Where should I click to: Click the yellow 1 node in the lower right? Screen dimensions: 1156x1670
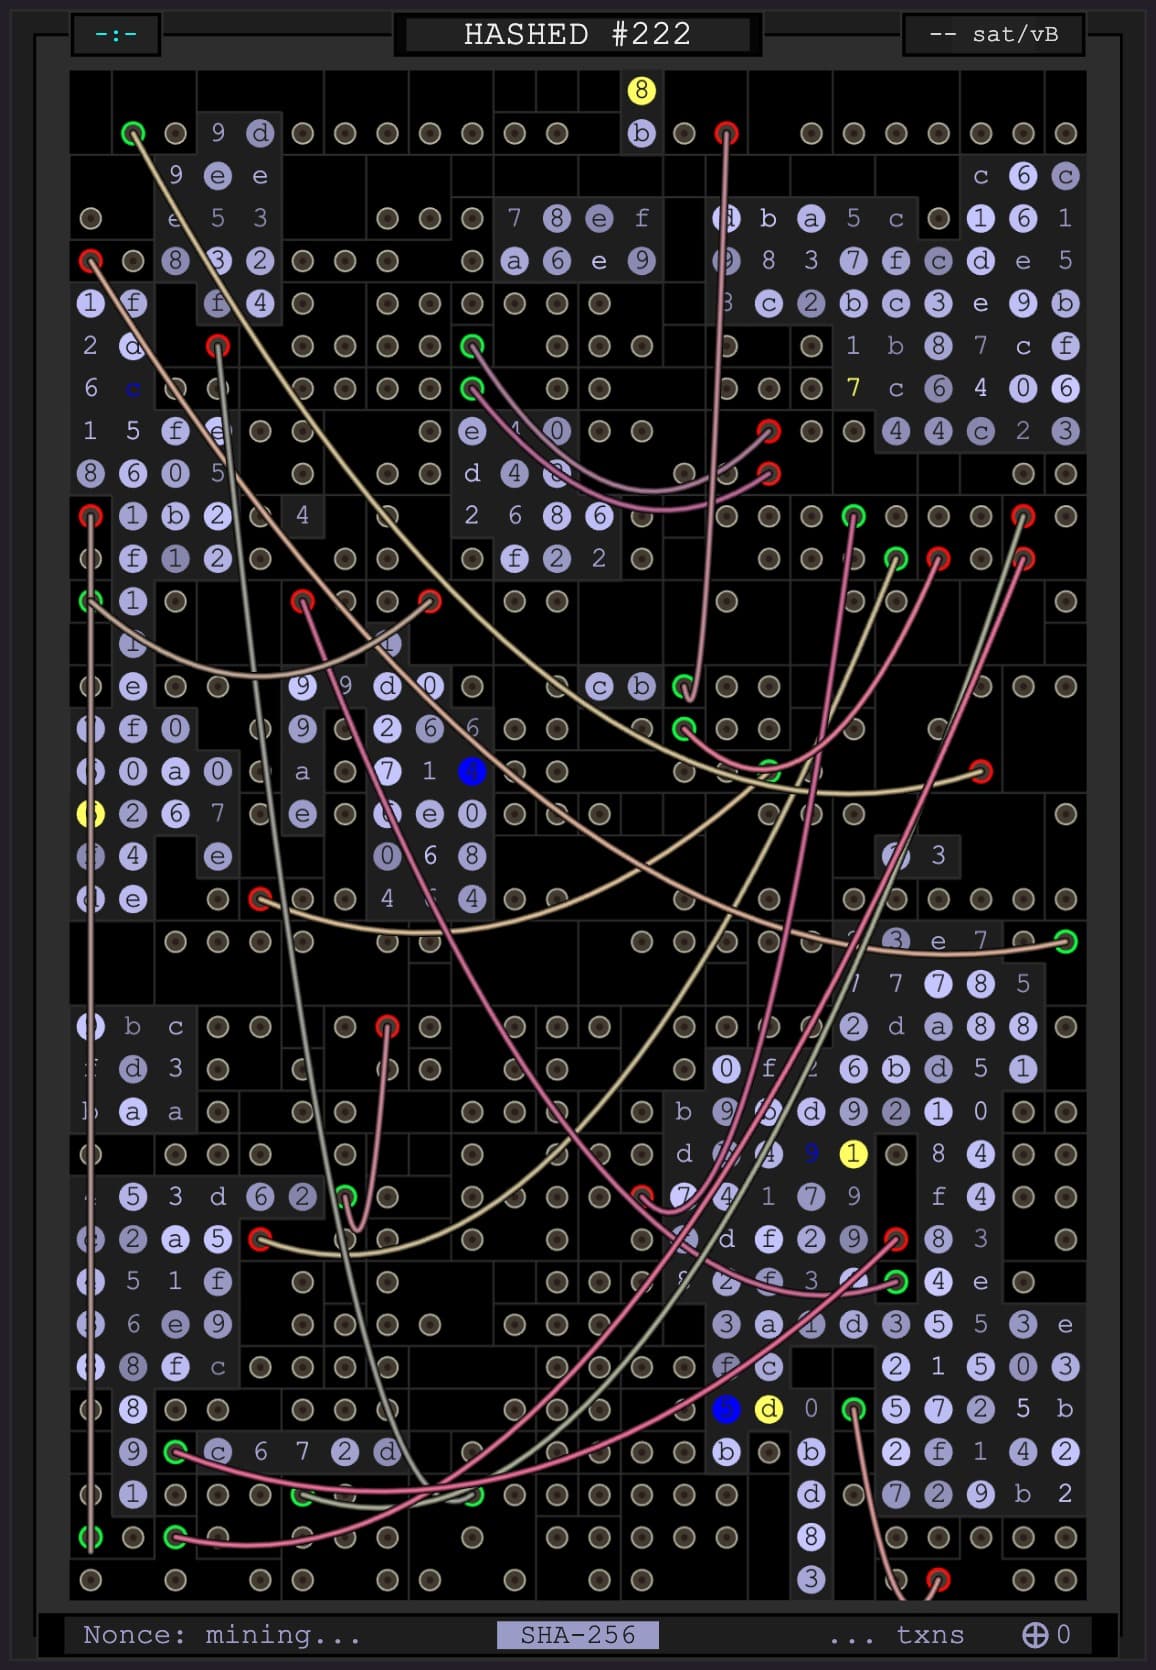tap(853, 1154)
